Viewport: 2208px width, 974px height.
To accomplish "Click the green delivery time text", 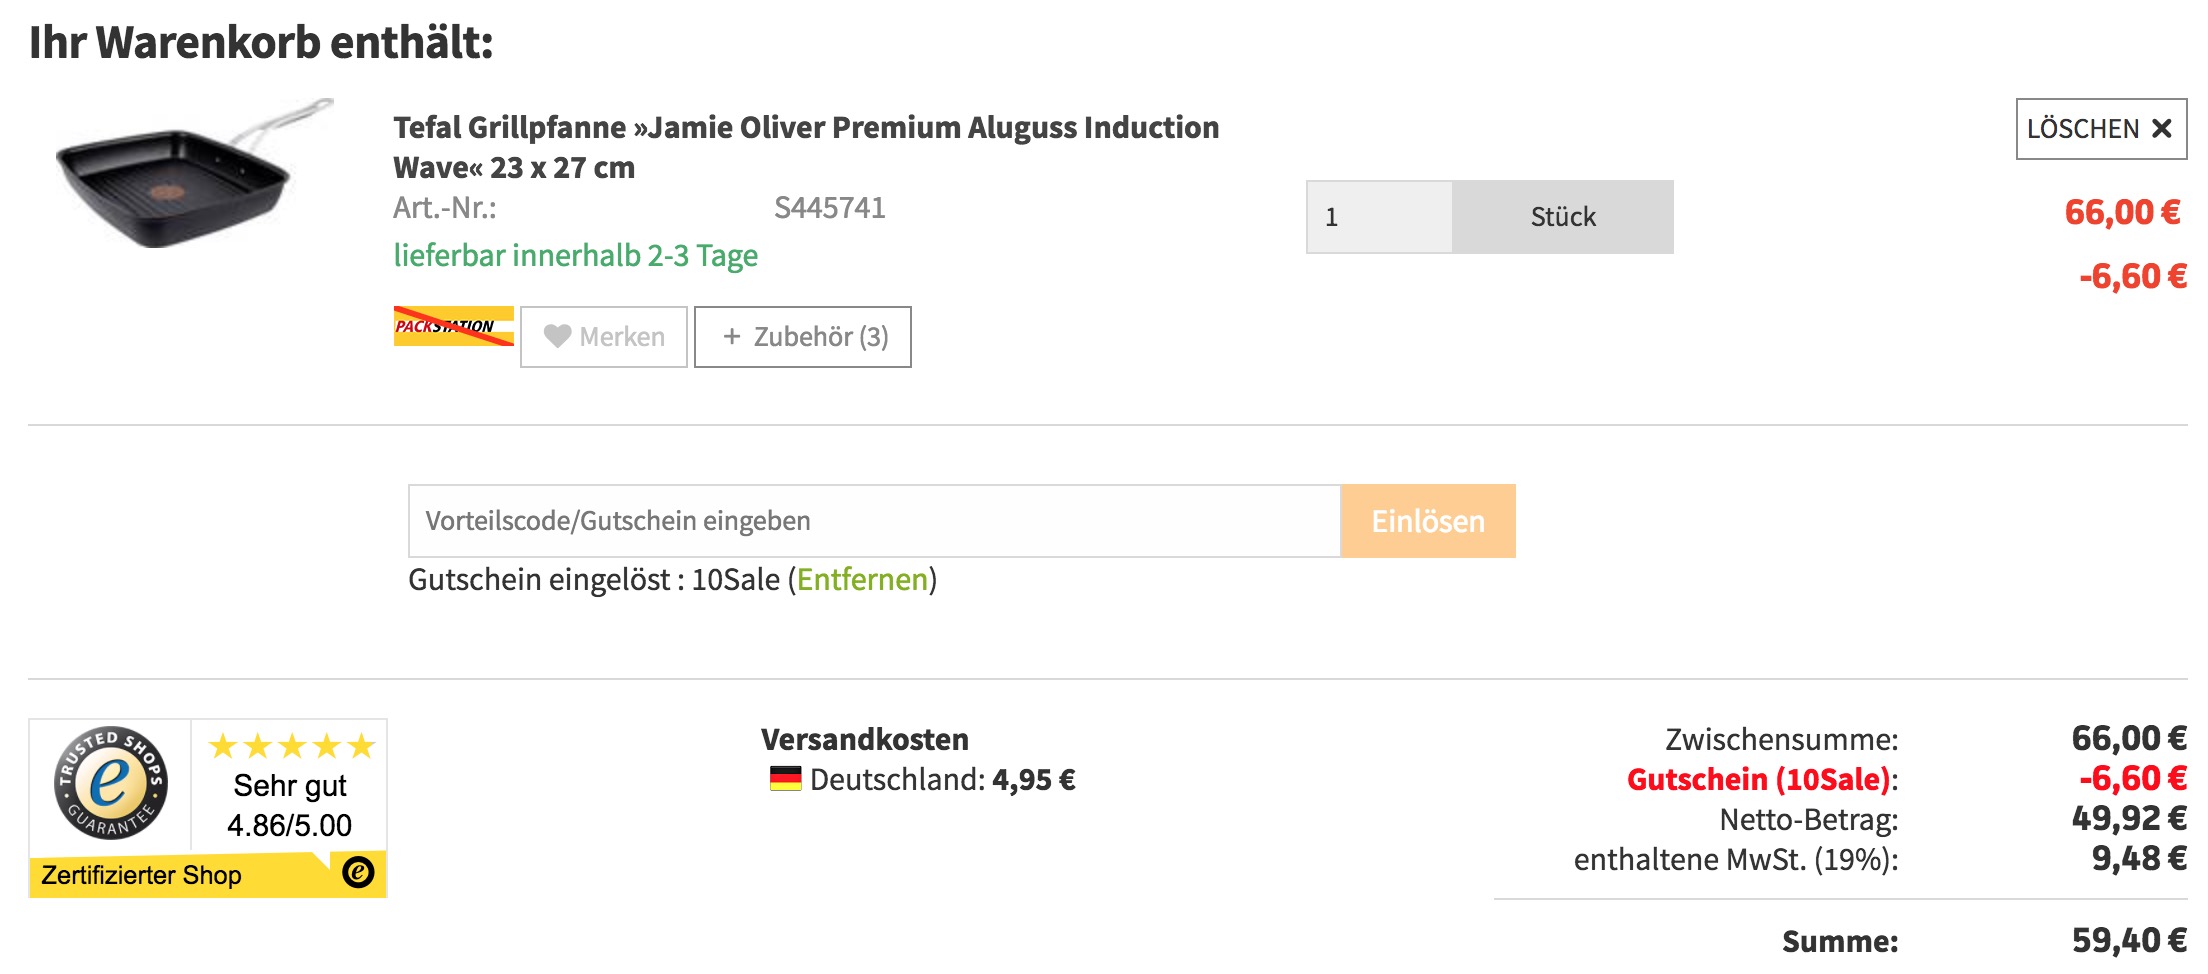I will tap(575, 256).
